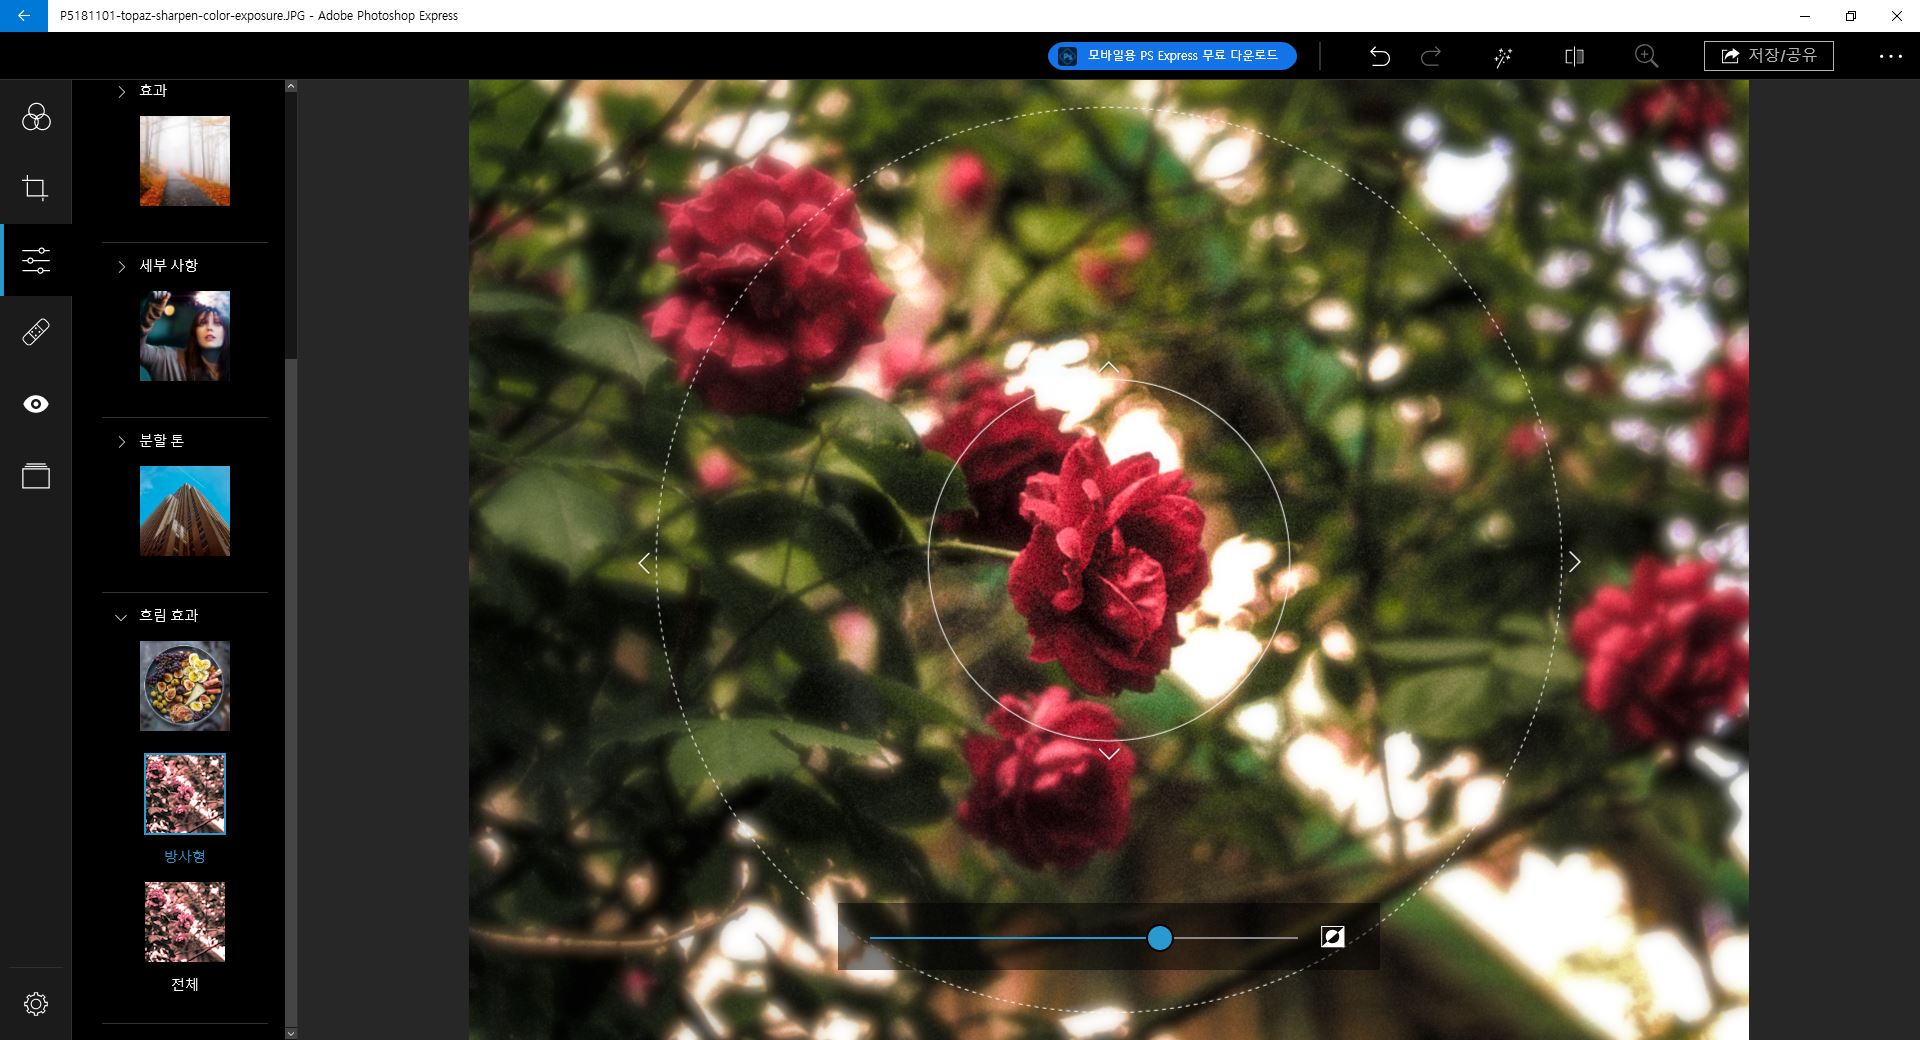Undo the last edit
The image size is (1920, 1040).
coord(1380,57)
